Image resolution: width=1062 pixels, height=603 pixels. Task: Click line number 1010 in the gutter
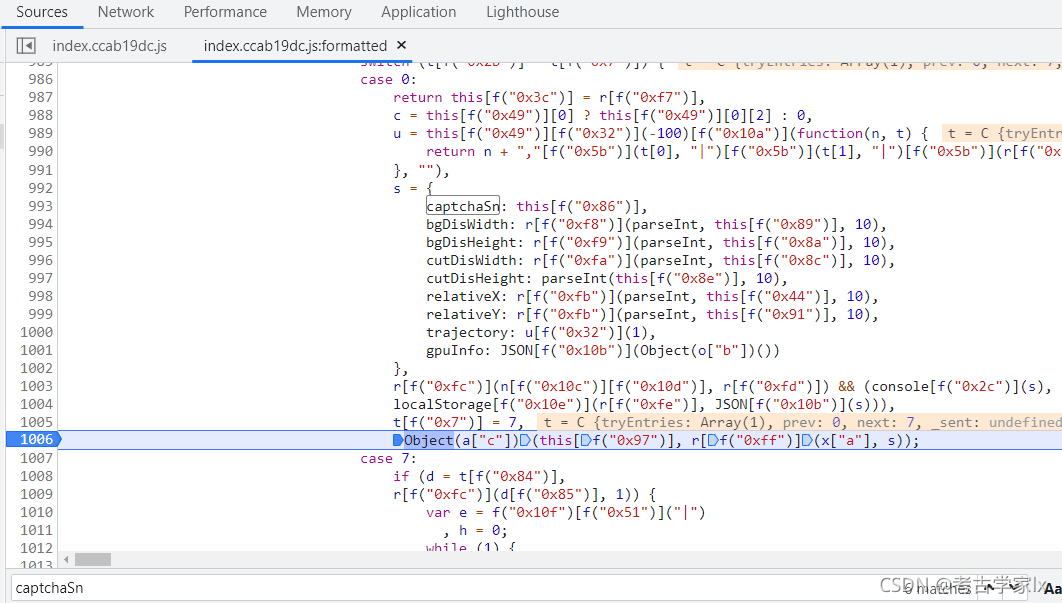(36, 512)
